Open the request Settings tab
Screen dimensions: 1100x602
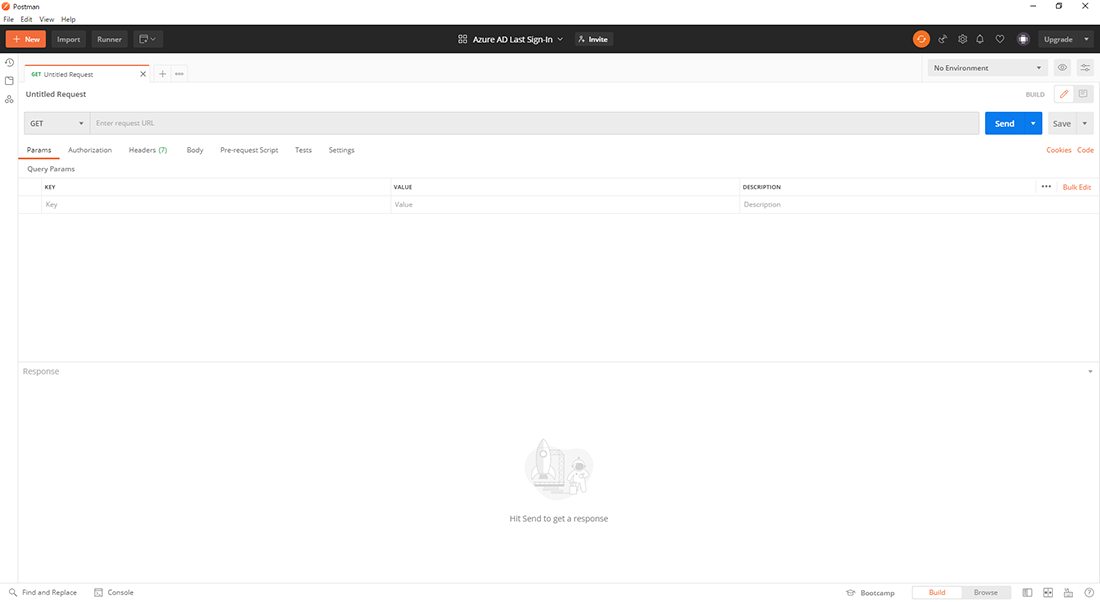[342, 150]
